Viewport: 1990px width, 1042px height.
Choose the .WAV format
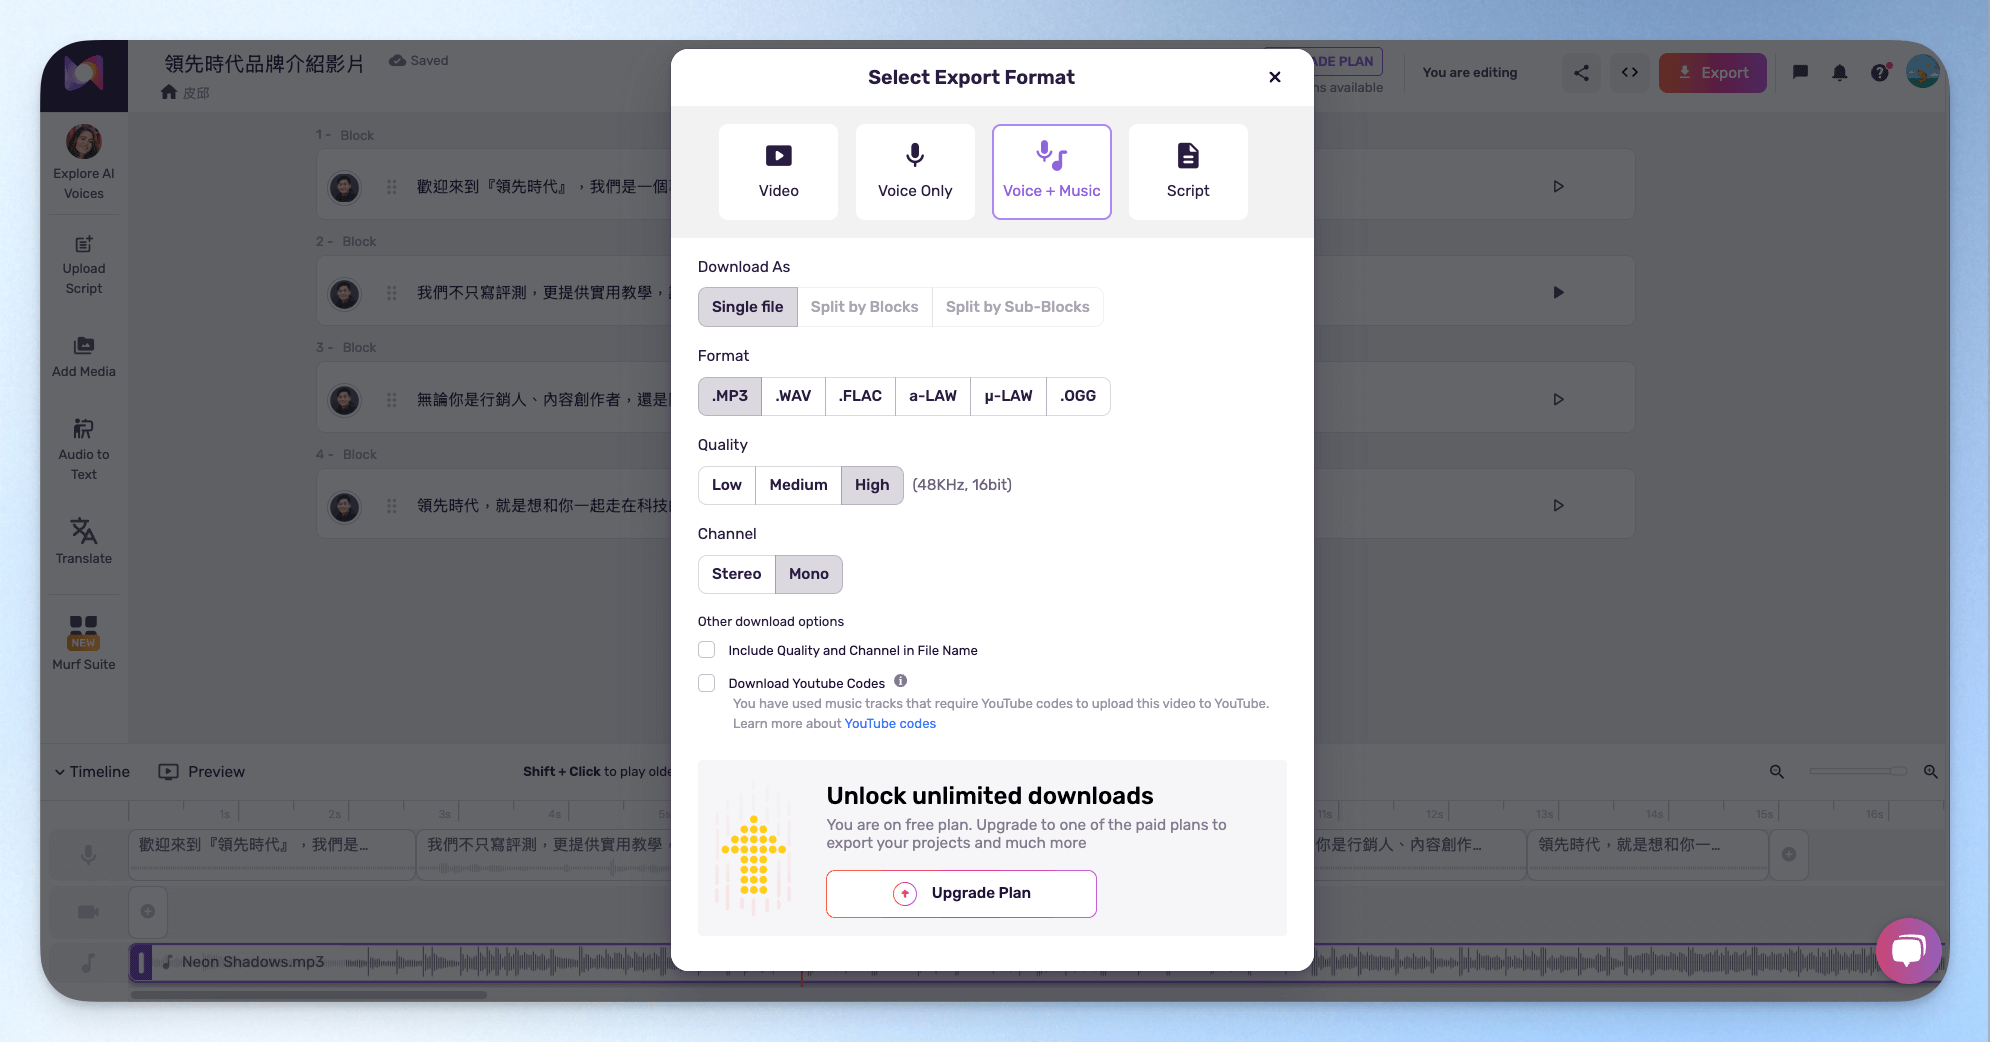[793, 396]
